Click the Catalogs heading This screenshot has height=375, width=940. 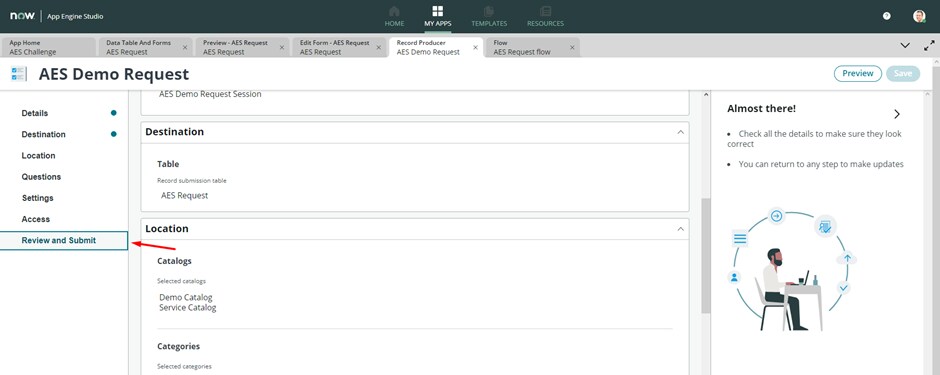click(x=174, y=261)
